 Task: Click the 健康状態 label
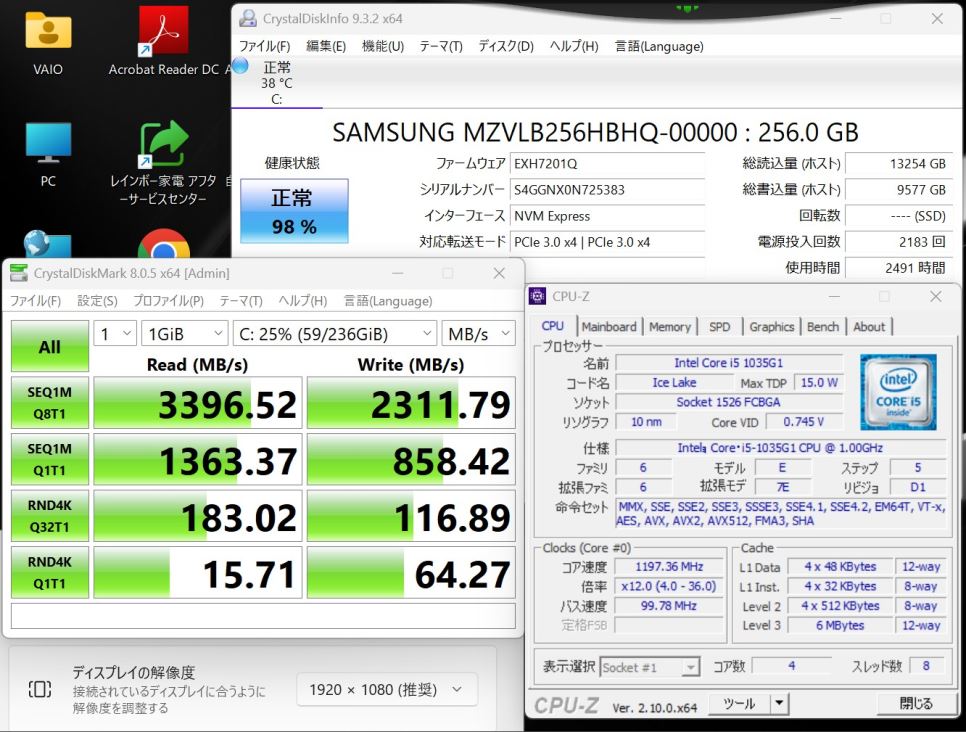click(292, 163)
